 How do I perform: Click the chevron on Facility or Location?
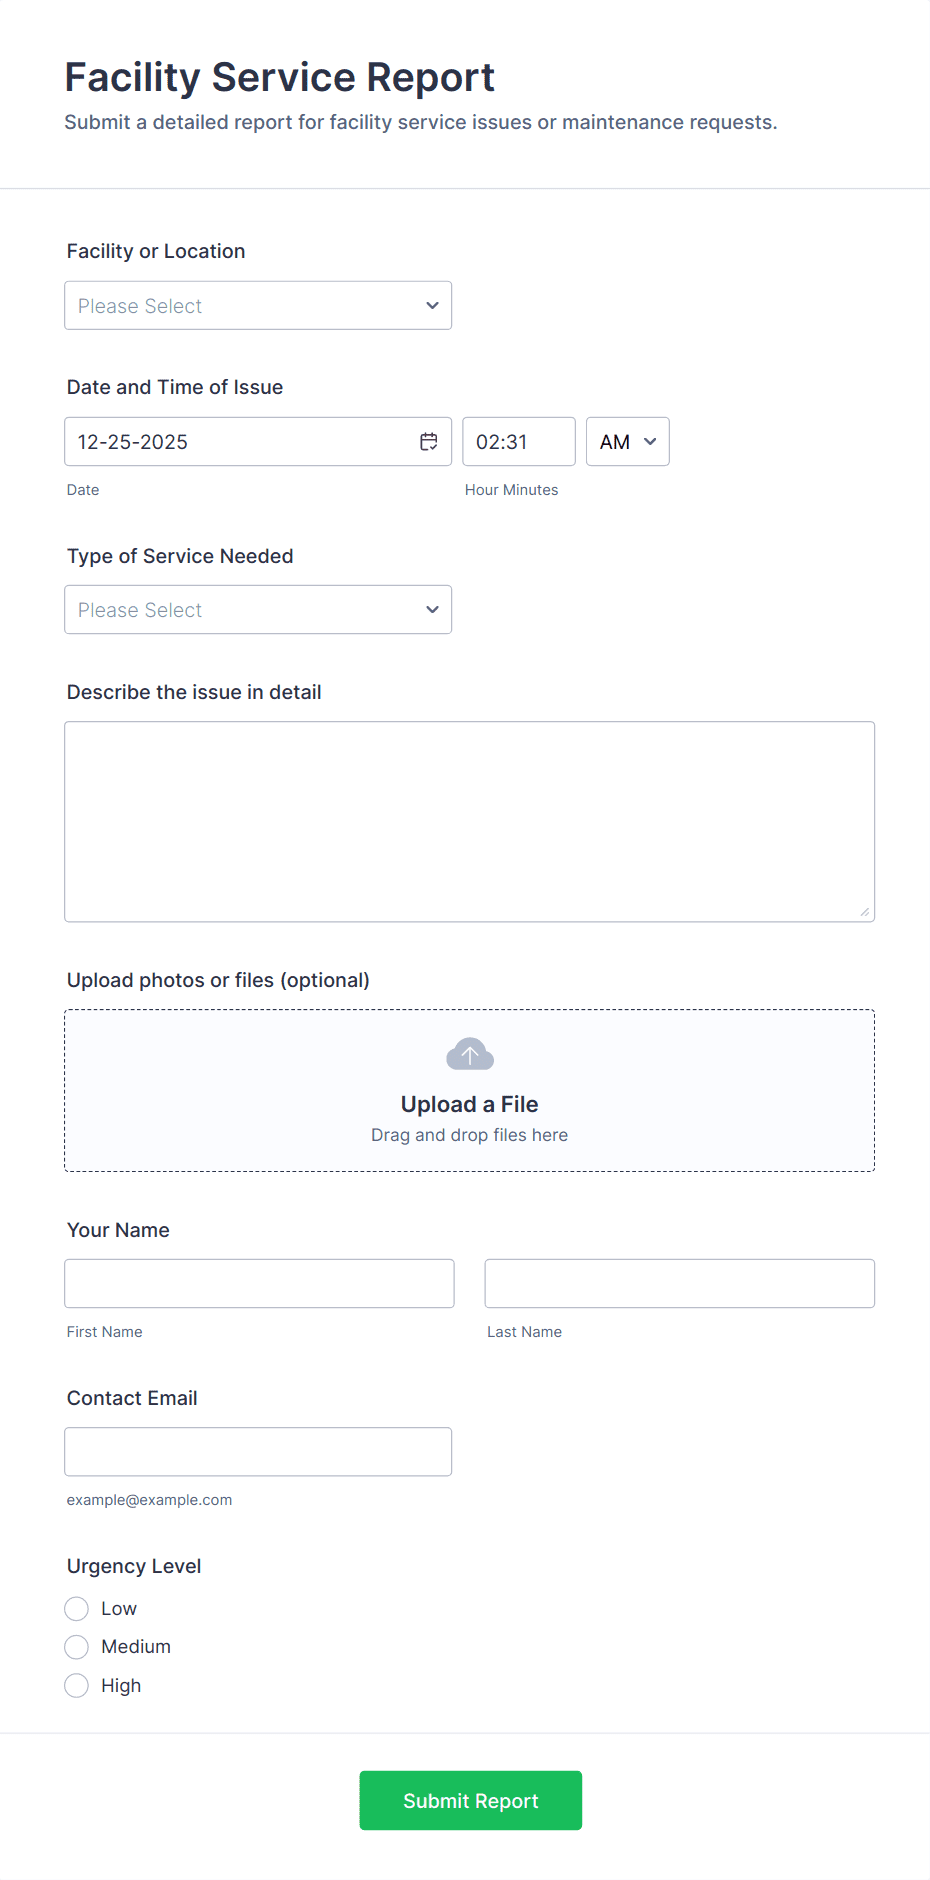click(431, 305)
